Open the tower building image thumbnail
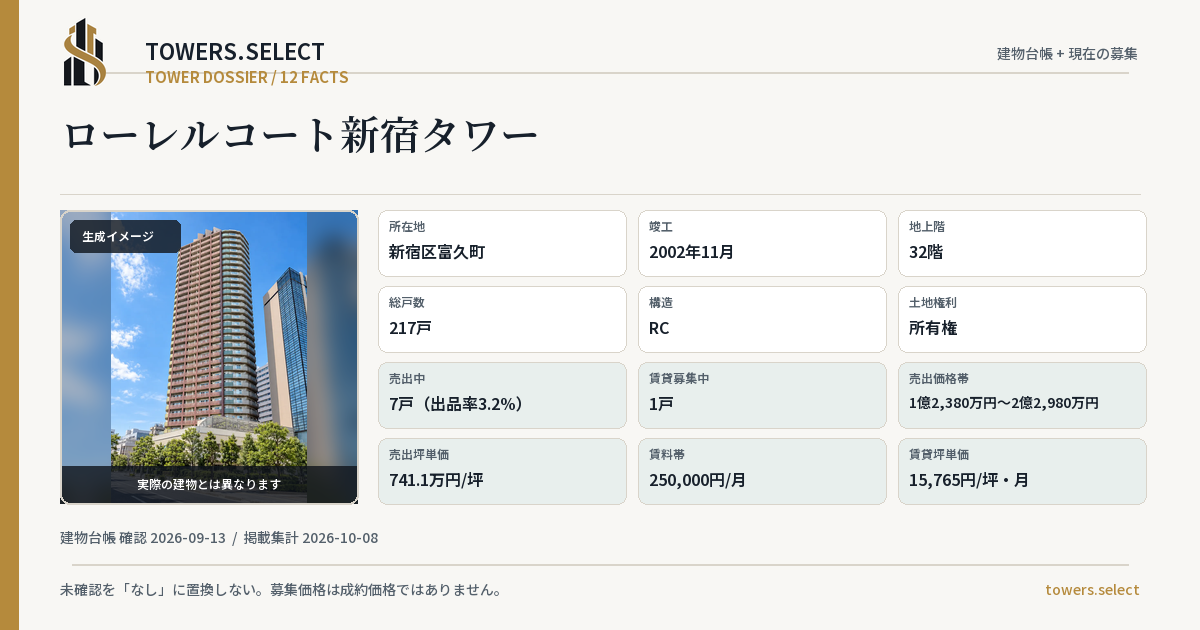Screen dimensions: 1200x630 click(209, 357)
